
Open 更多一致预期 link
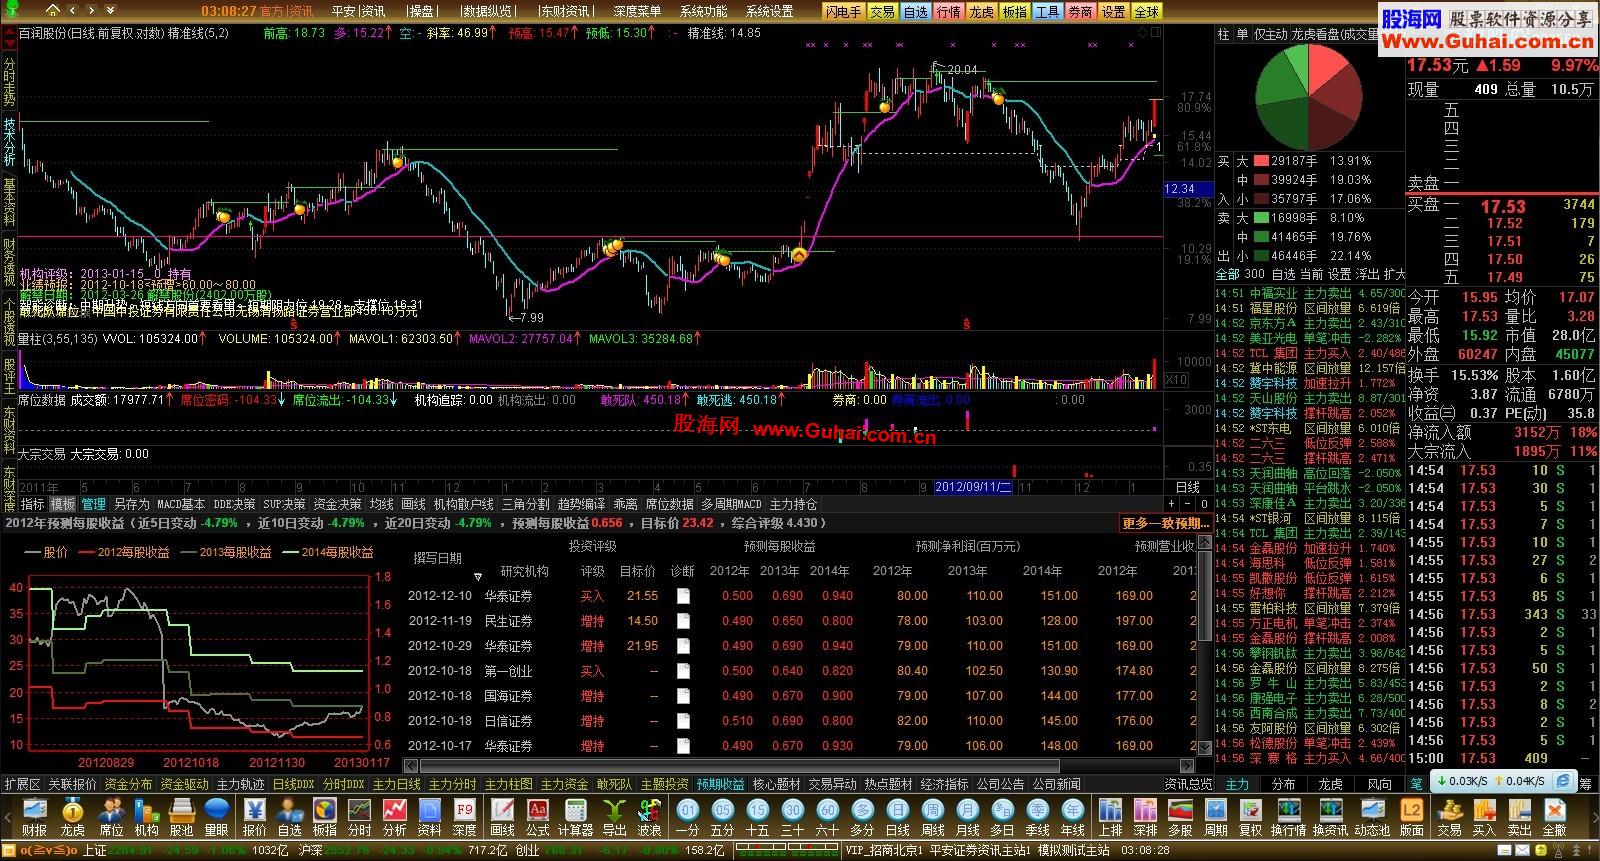[x=1166, y=523]
